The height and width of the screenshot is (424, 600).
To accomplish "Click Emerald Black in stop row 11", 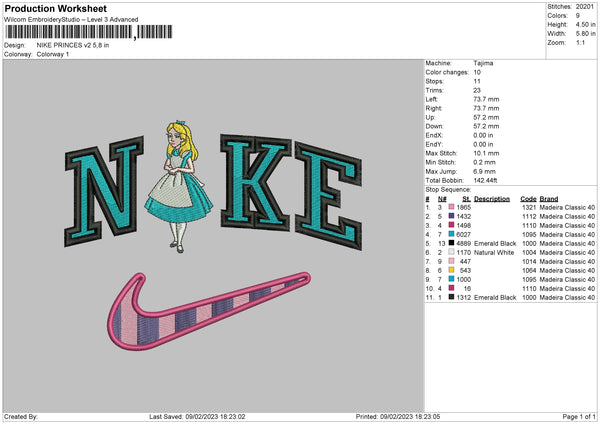I will pyautogui.click(x=495, y=297).
